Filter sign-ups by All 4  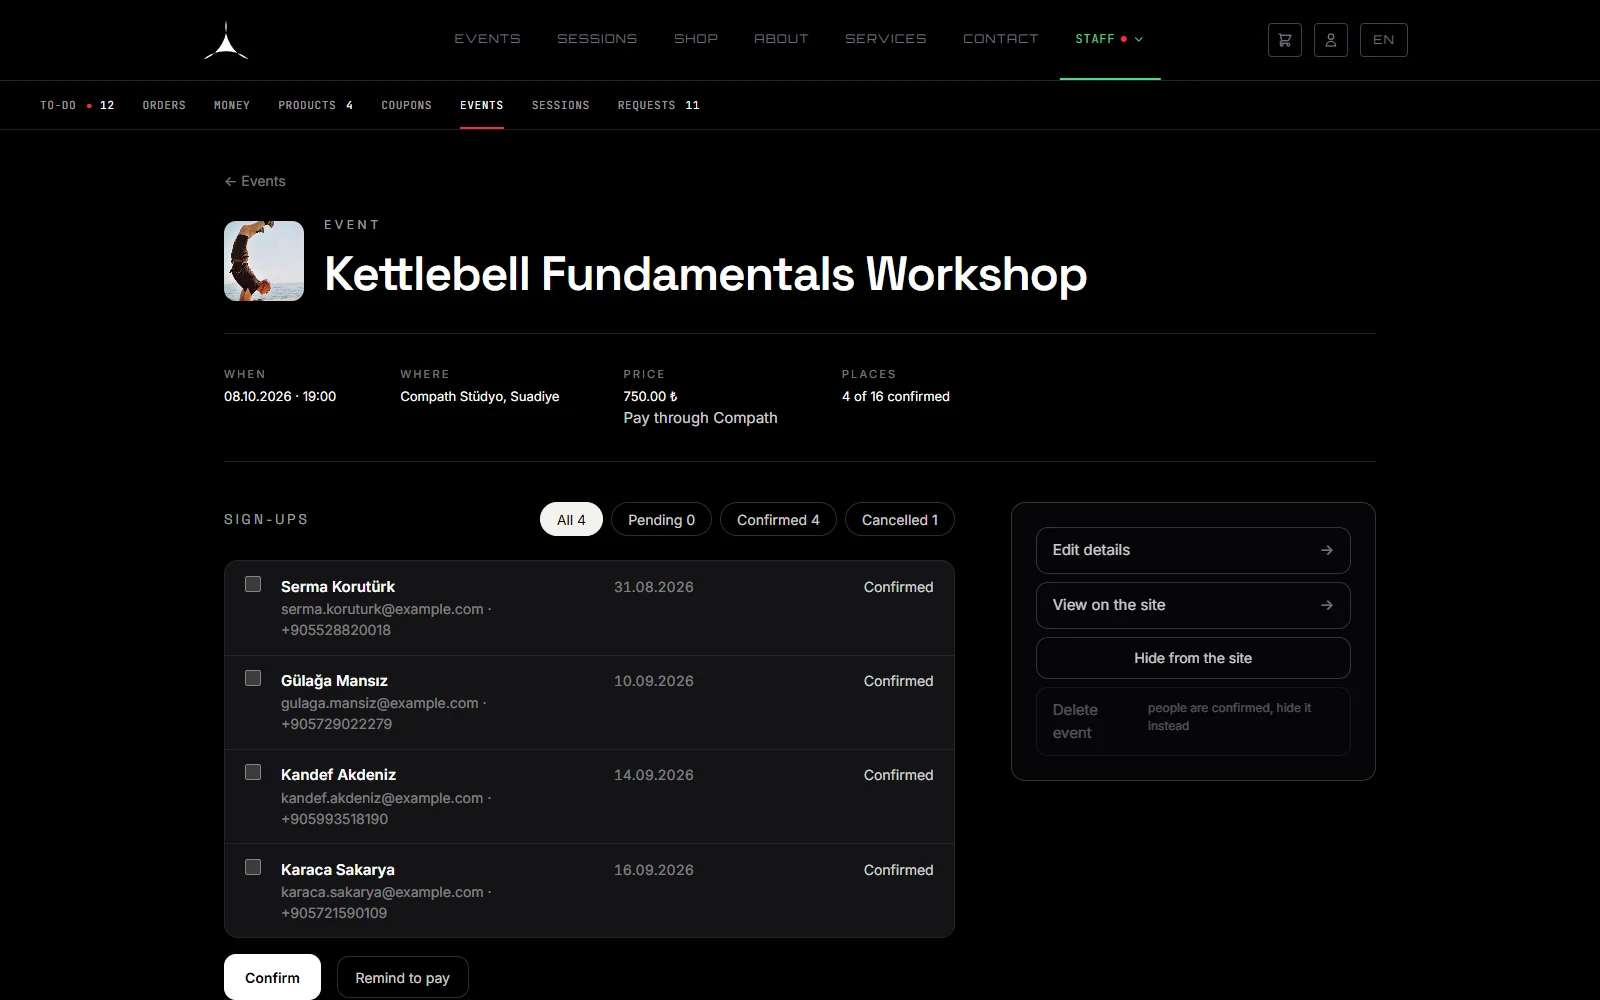coord(571,519)
